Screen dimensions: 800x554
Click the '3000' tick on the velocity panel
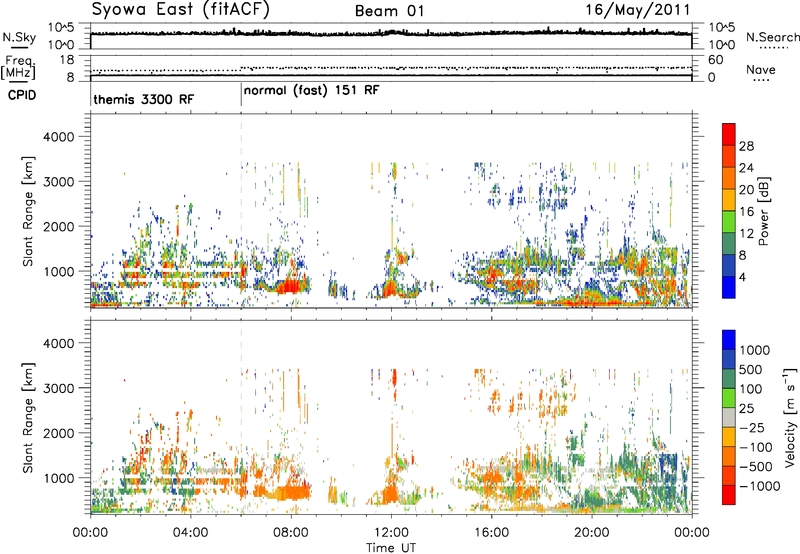[58, 388]
